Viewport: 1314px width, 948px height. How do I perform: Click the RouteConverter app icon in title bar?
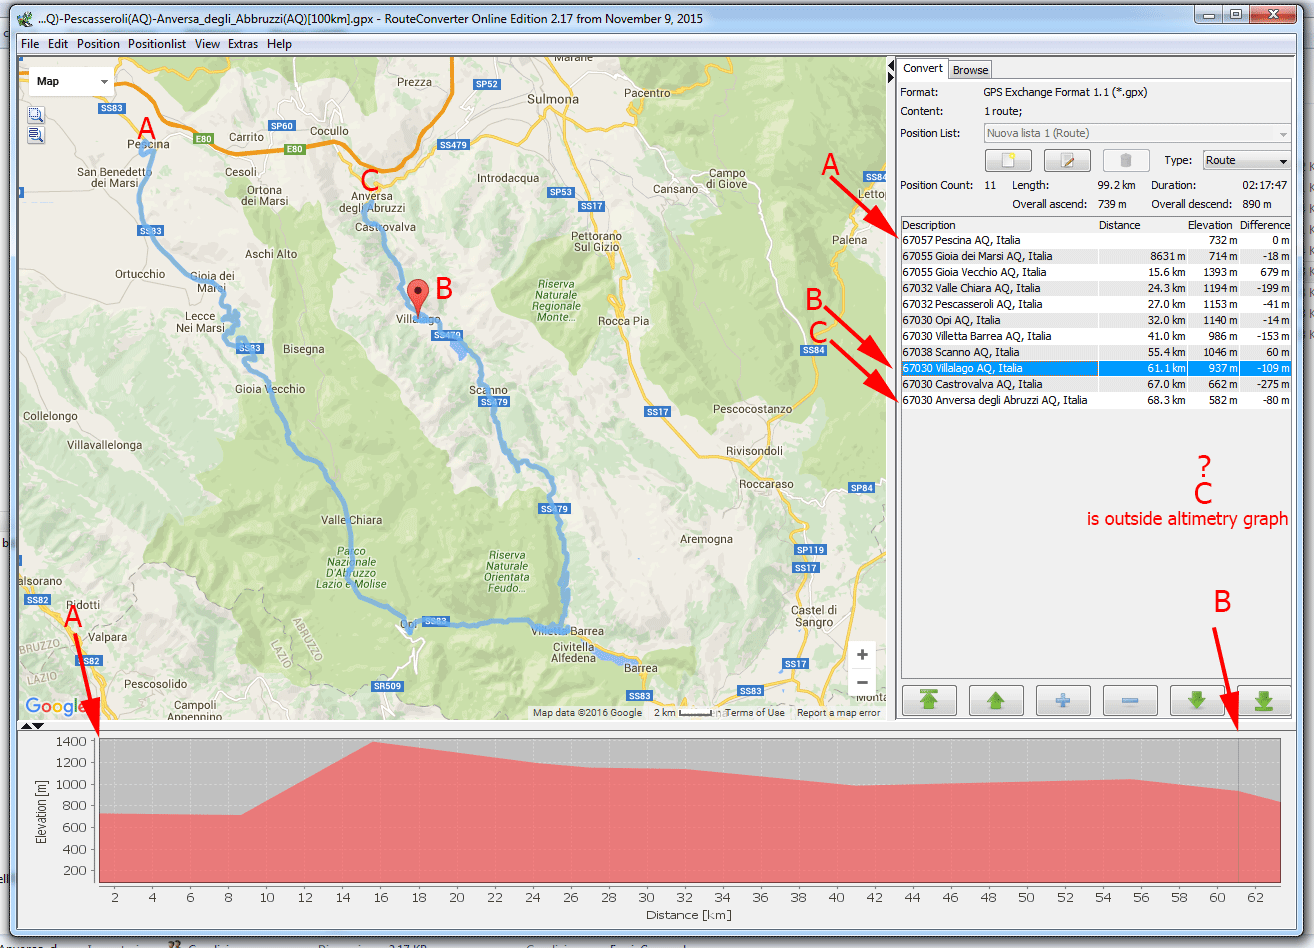click(x=25, y=18)
